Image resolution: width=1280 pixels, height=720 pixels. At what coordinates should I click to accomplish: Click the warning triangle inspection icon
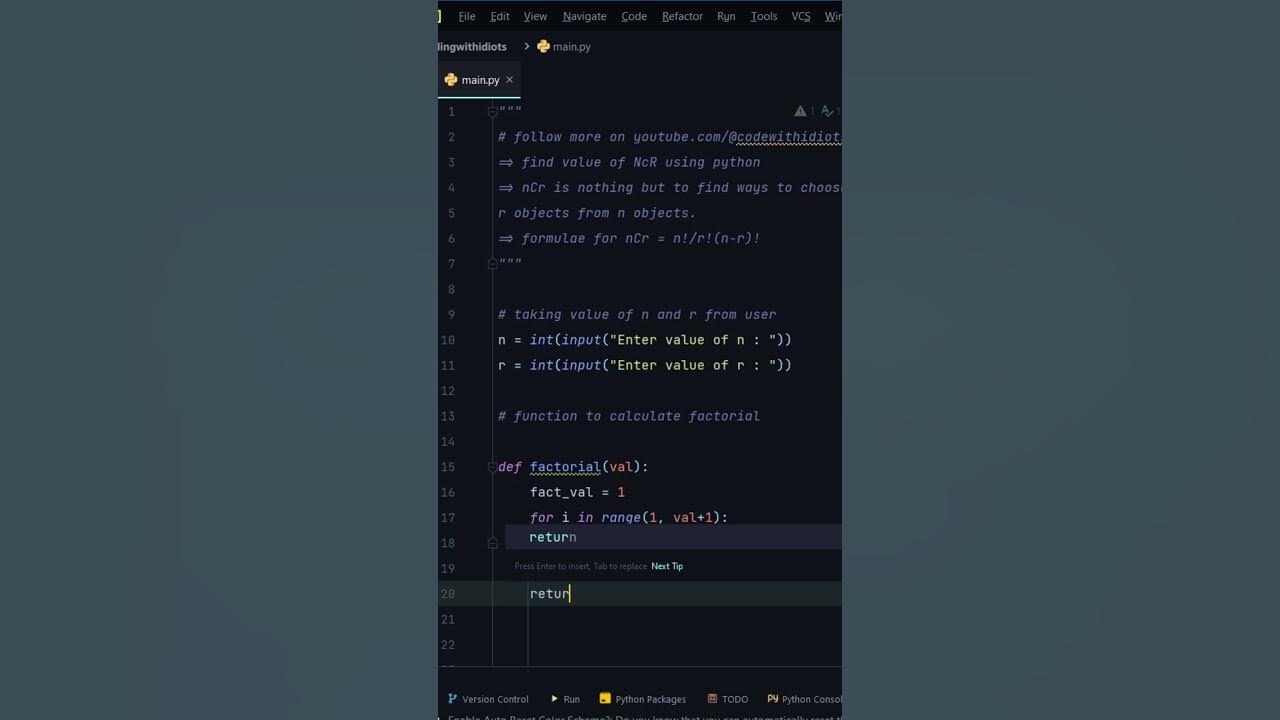point(800,111)
